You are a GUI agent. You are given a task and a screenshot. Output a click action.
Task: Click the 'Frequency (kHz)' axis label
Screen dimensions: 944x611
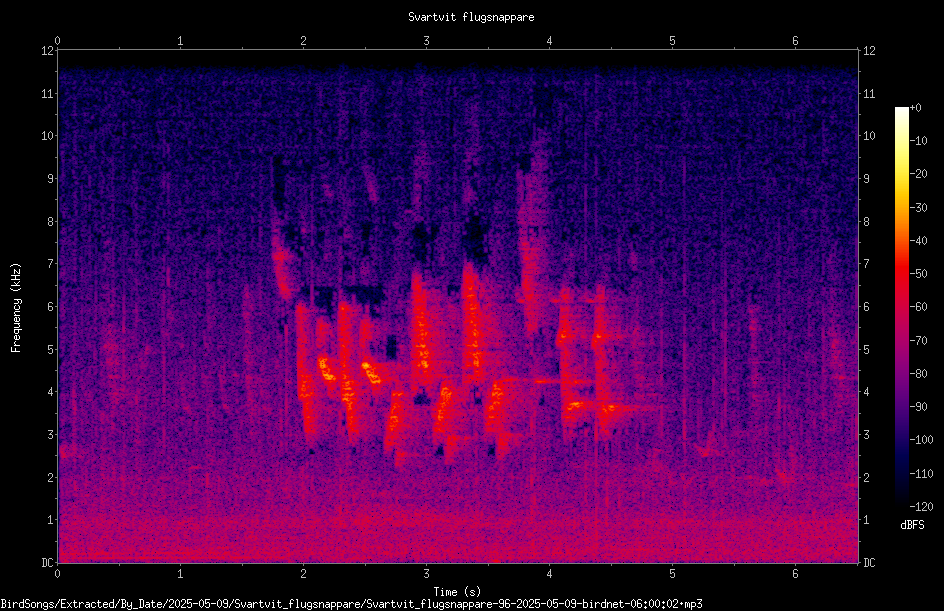(x=16, y=308)
